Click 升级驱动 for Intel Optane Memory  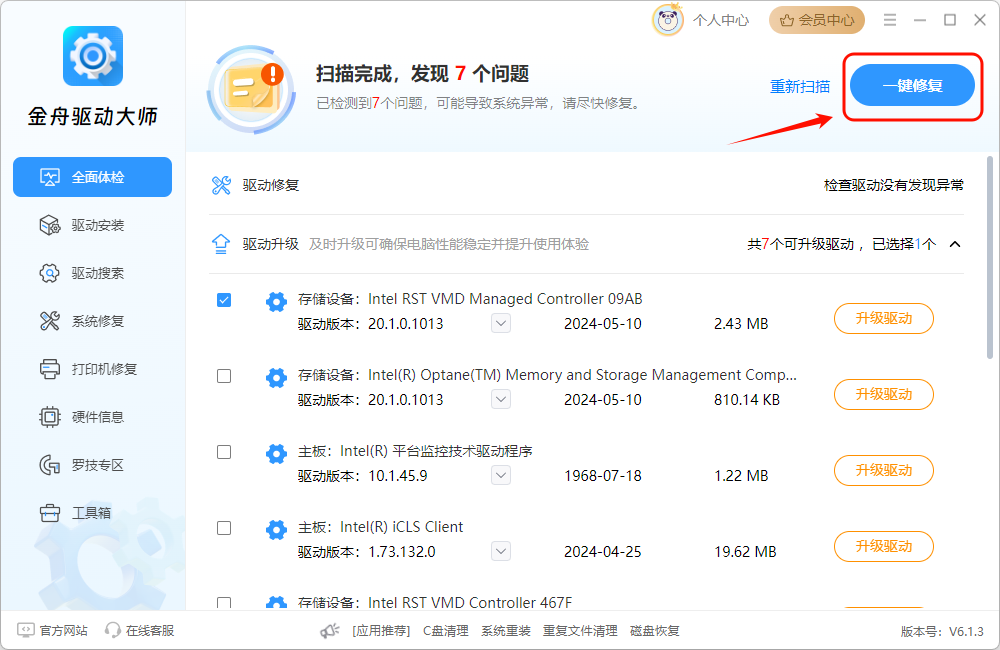click(884, 394)
